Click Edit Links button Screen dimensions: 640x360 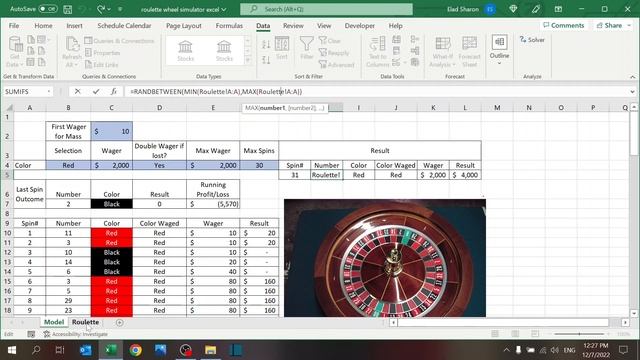coord(102,64)
